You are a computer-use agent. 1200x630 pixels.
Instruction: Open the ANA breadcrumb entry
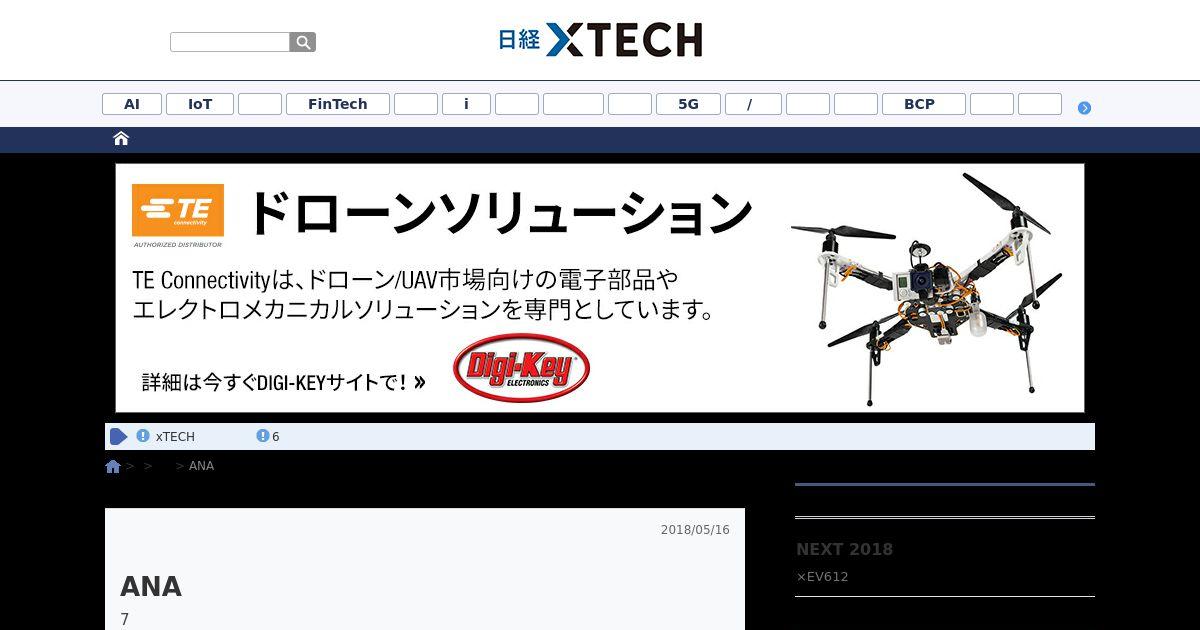[201, 466]
